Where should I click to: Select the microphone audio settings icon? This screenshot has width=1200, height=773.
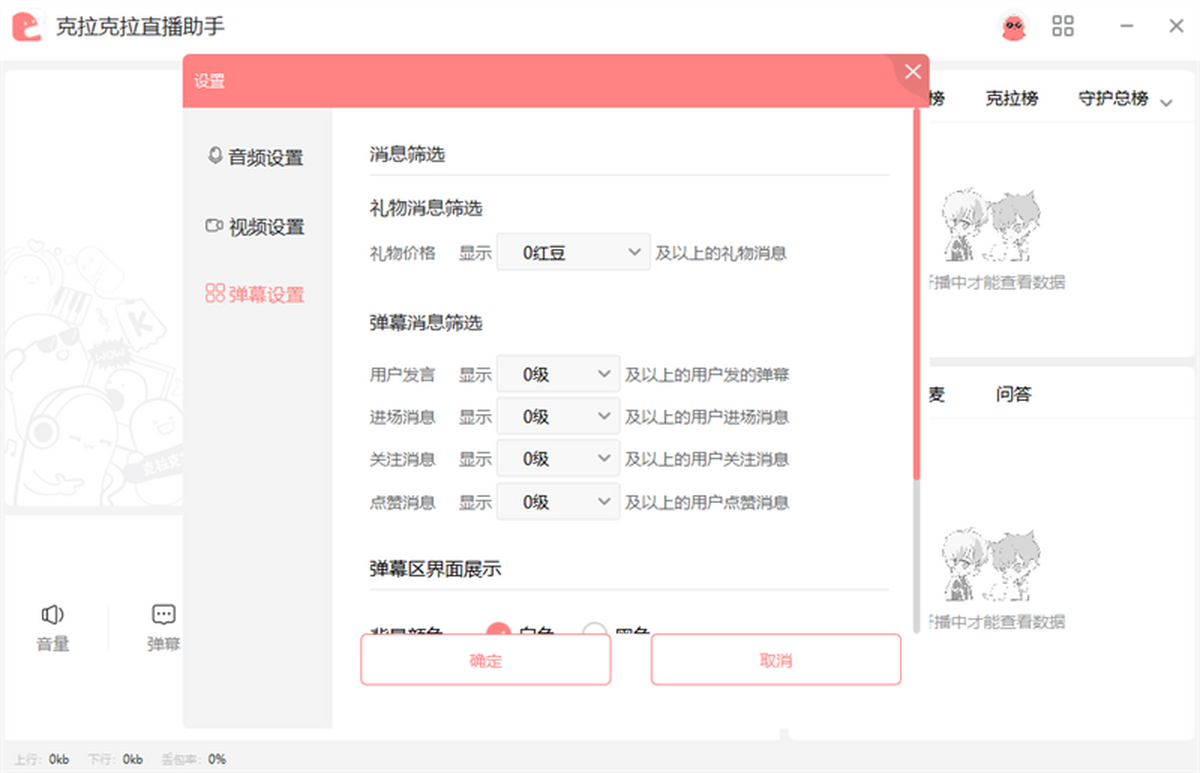coord(214,157)
